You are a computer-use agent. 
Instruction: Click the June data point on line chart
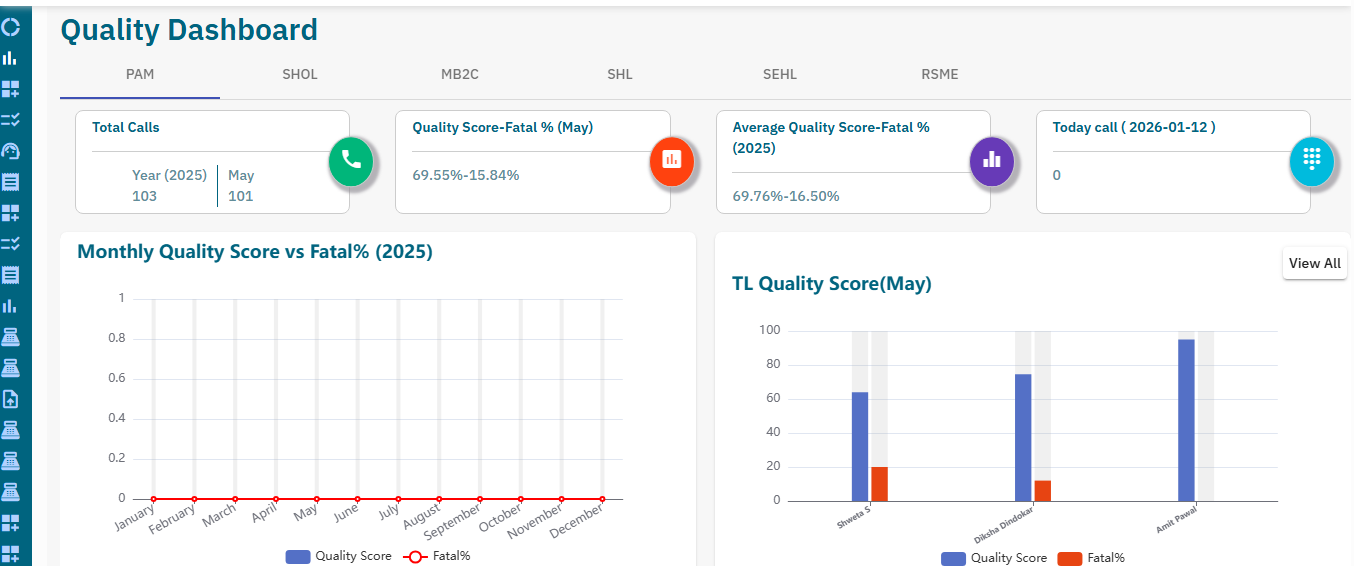pyautogui.click(x=357, y=499)
